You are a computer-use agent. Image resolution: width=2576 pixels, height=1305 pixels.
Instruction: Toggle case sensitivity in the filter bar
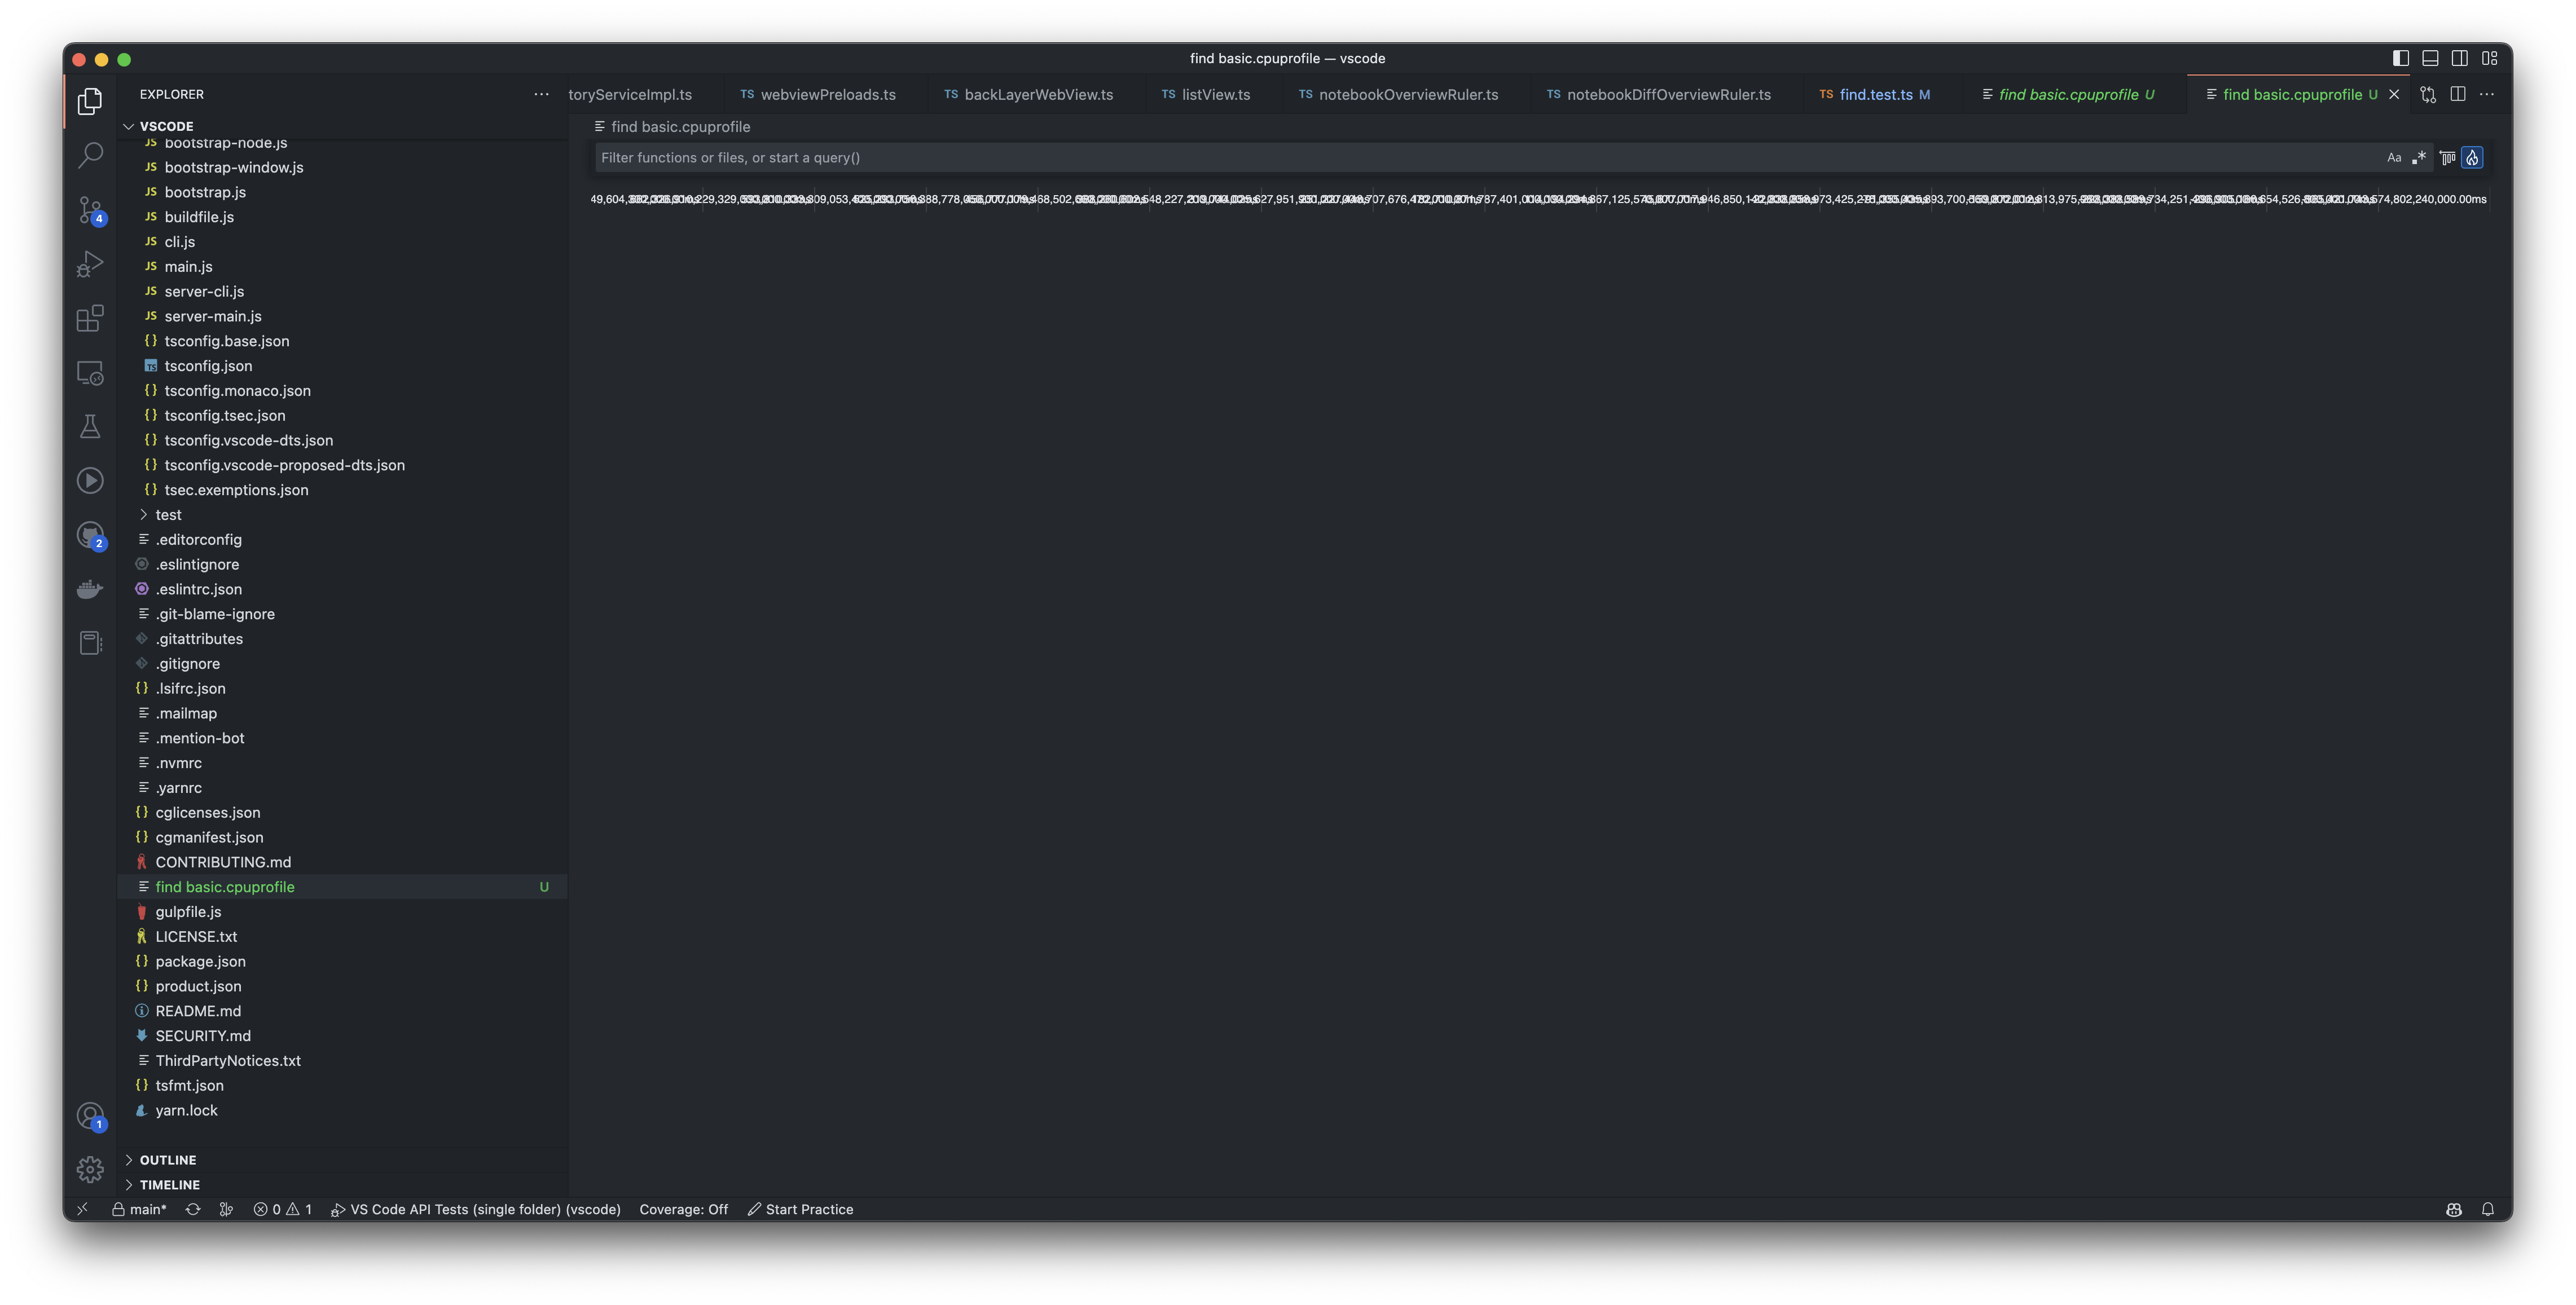coord(2394,157)
